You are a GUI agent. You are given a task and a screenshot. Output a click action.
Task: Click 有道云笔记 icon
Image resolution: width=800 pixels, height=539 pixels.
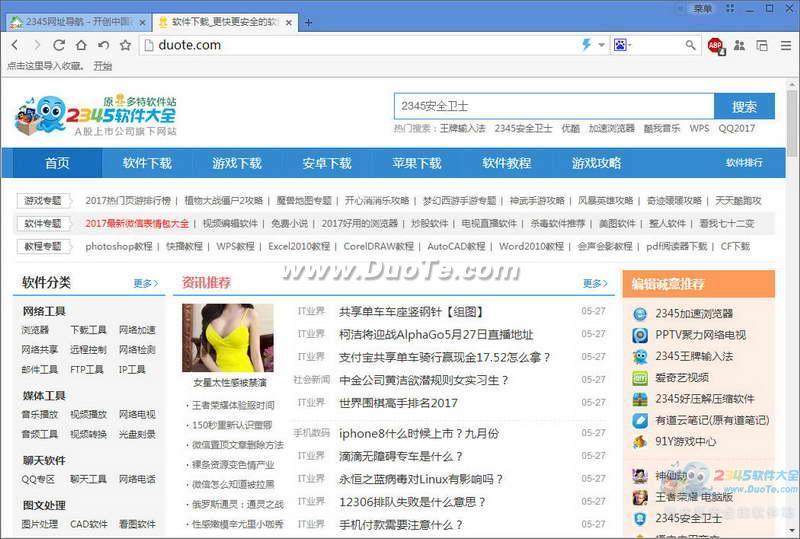[x=640, y=421]
